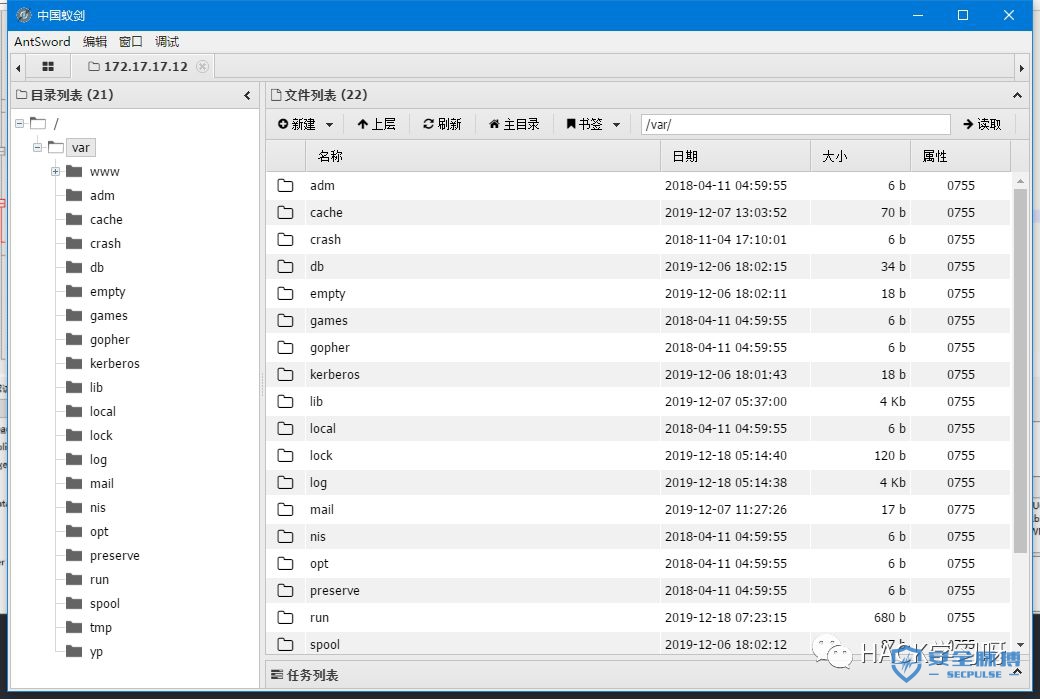Select the www folder in tree
This screenshot has height=699, width=1040.
(105, 172)
